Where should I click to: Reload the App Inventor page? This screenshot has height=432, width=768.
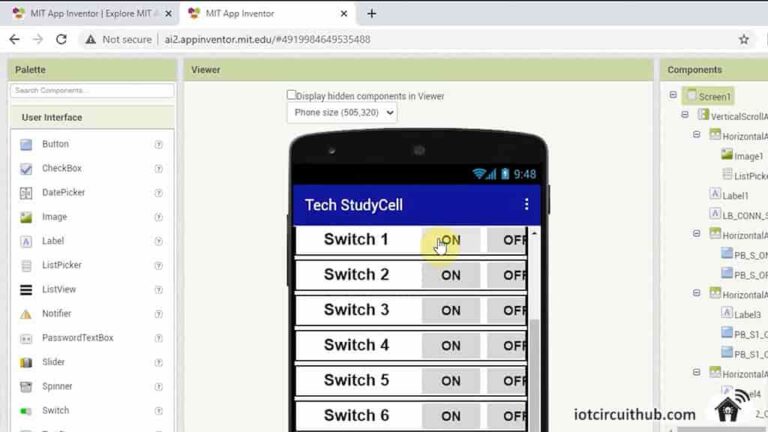(x=61, y=39)
